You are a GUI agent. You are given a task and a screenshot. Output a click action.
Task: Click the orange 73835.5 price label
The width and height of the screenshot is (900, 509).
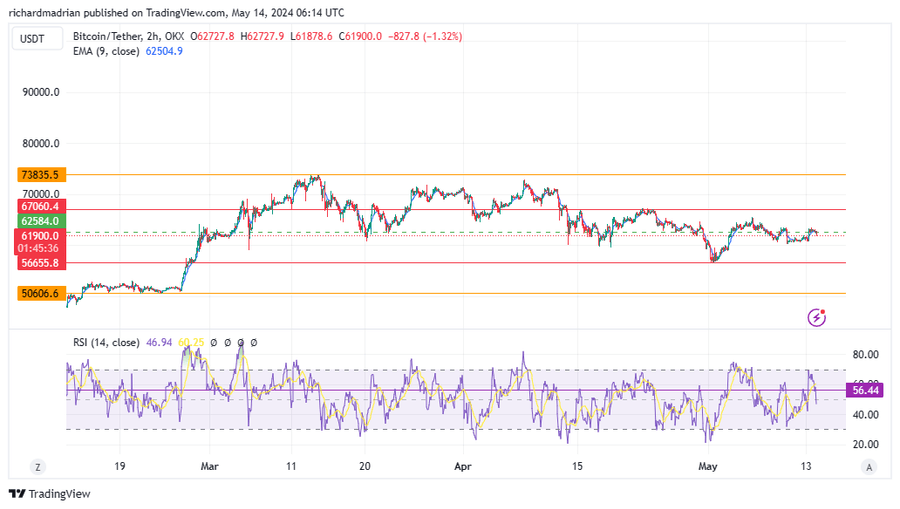point(40,174)
